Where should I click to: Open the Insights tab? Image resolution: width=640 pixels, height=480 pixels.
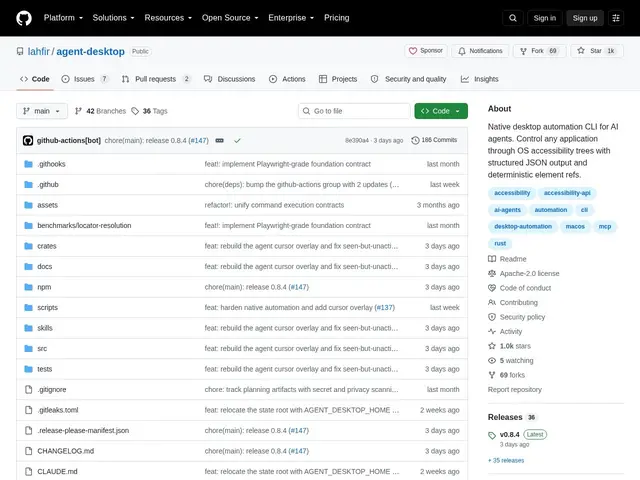480,79
